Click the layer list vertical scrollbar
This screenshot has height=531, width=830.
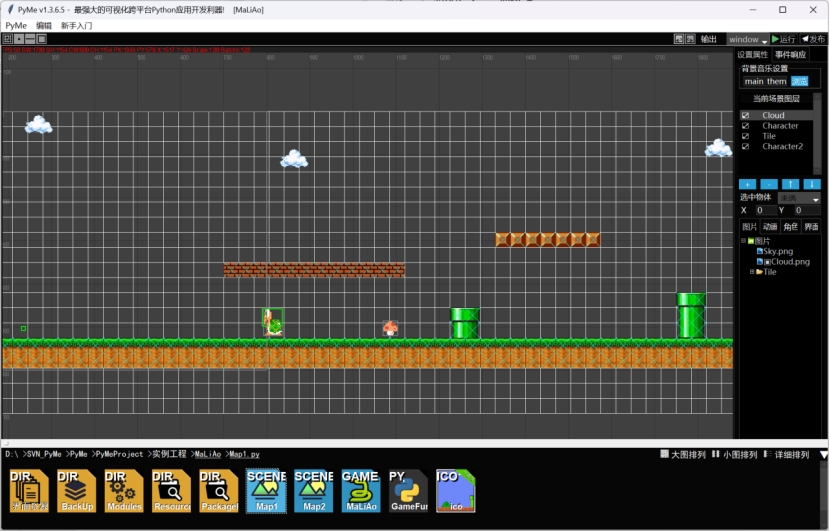click(817, 134)
